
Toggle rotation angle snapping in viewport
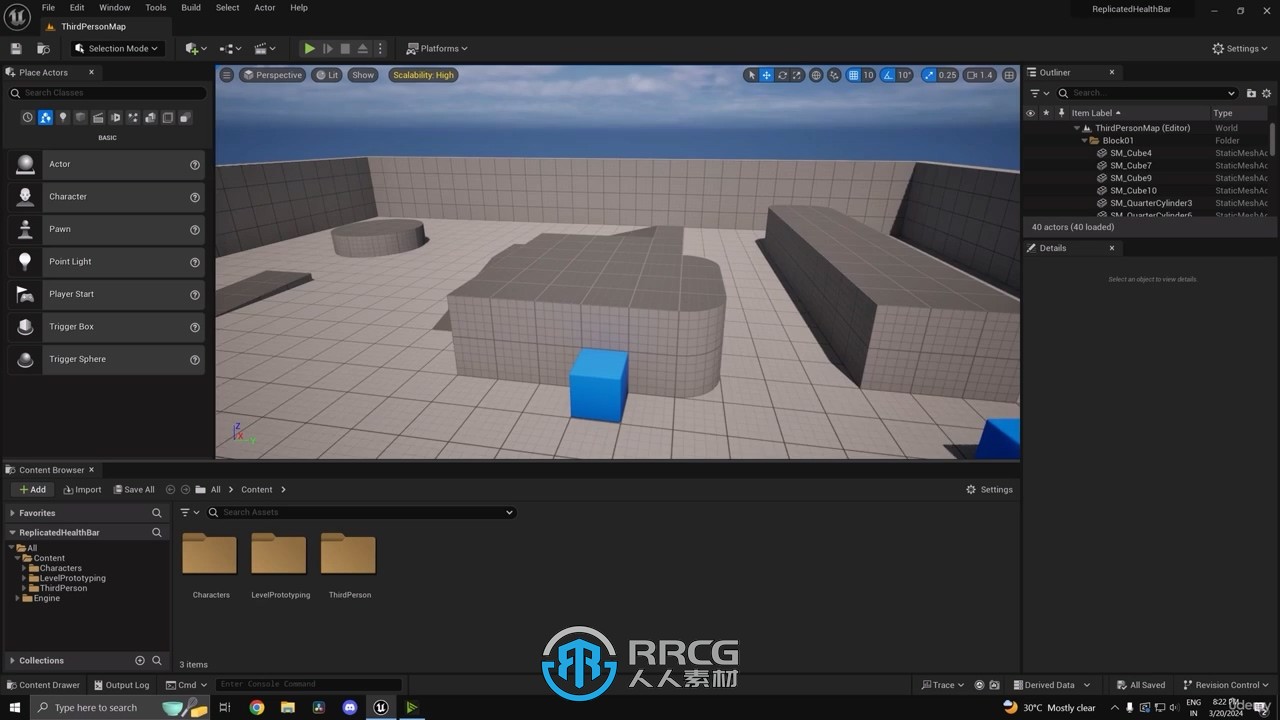(887, 75)
